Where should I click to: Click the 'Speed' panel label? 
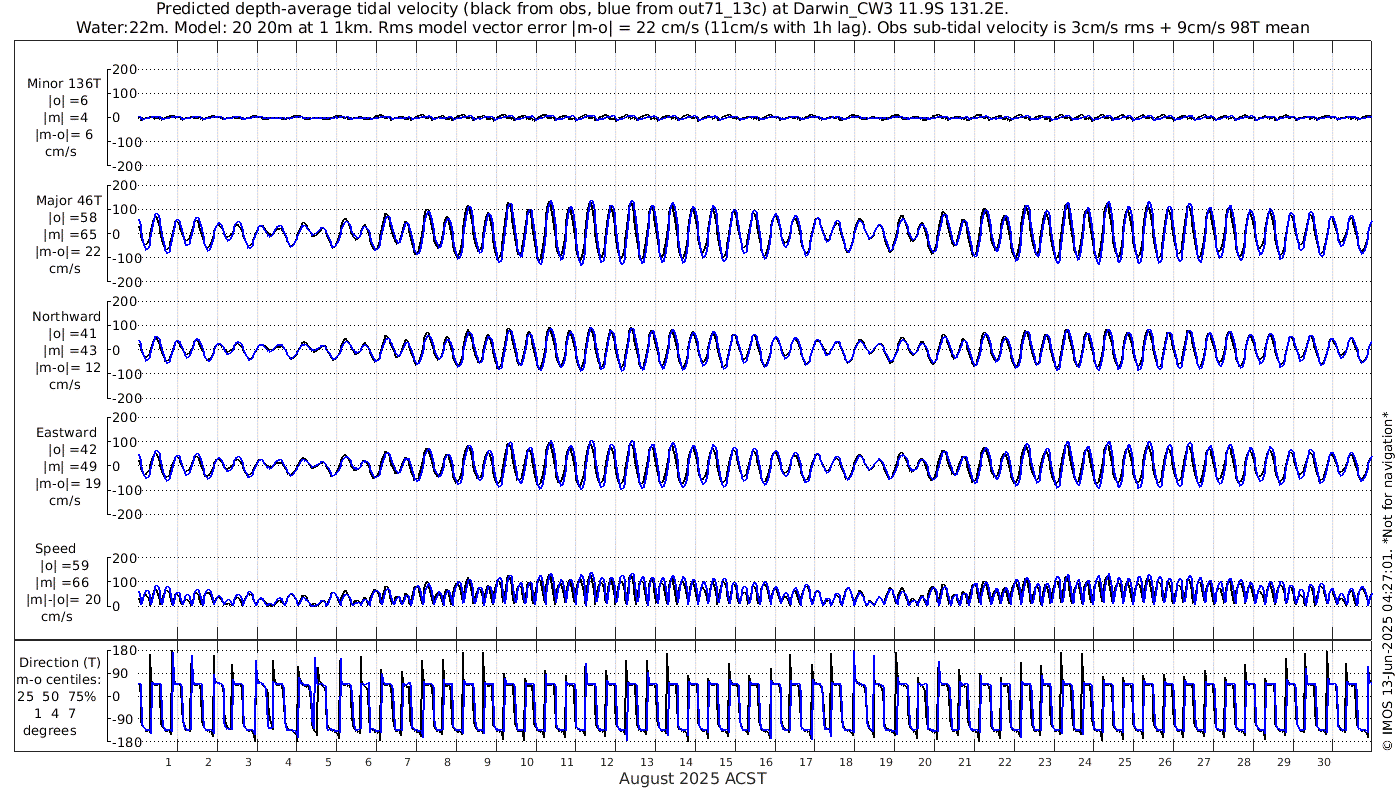click(55, 549)
